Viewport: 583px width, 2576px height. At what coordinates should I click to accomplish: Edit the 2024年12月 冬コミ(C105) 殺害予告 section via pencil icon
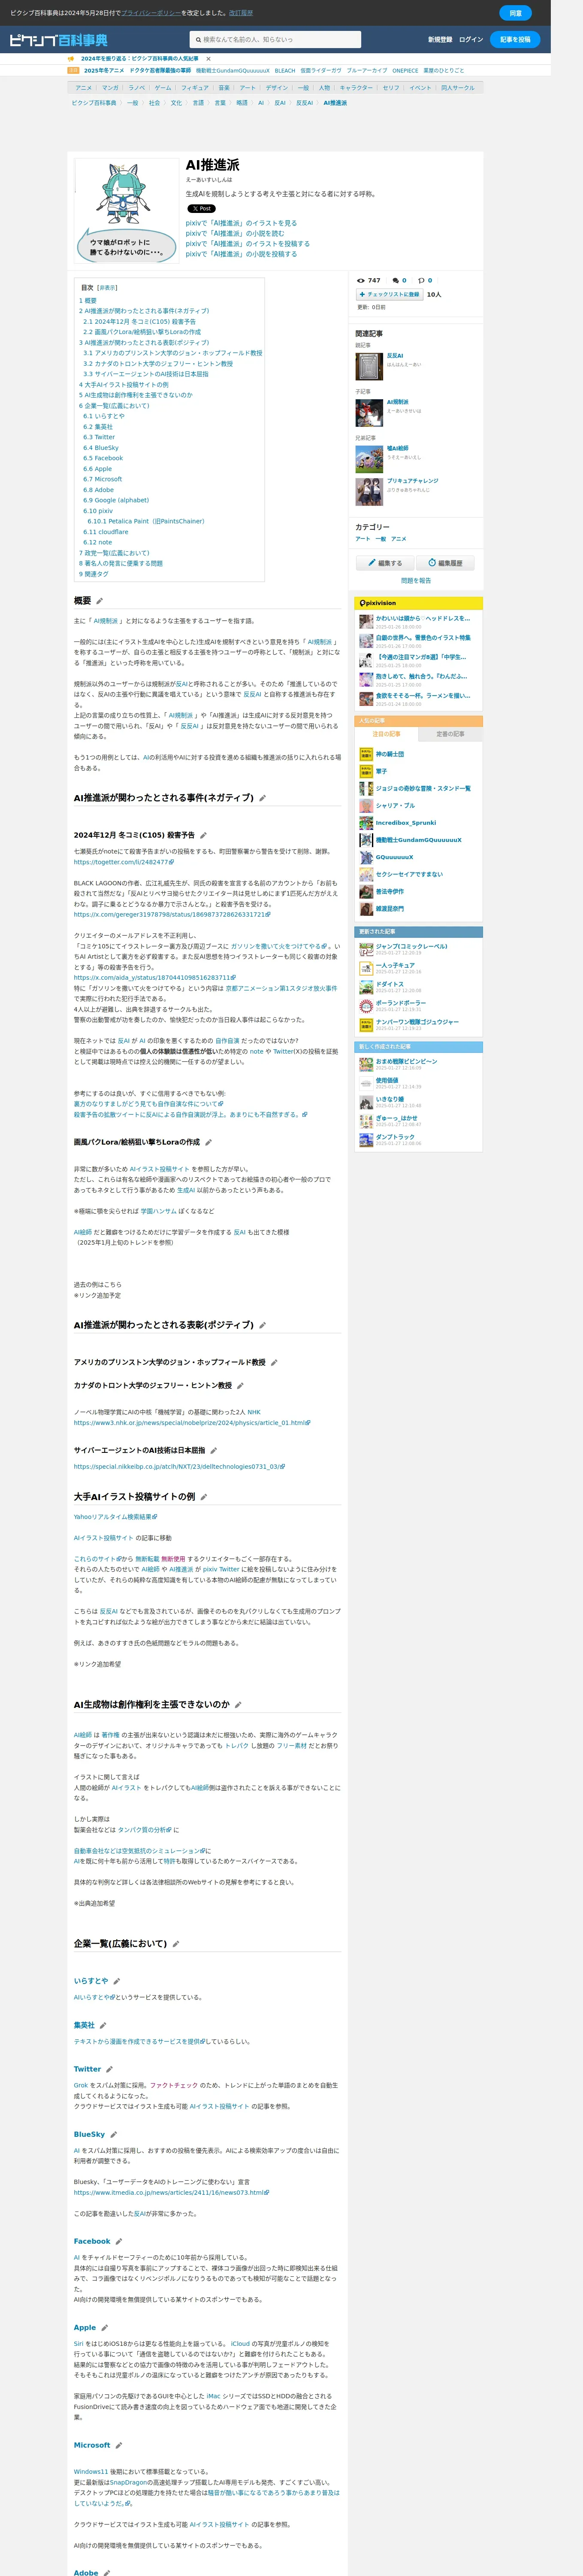click(203, 835)
